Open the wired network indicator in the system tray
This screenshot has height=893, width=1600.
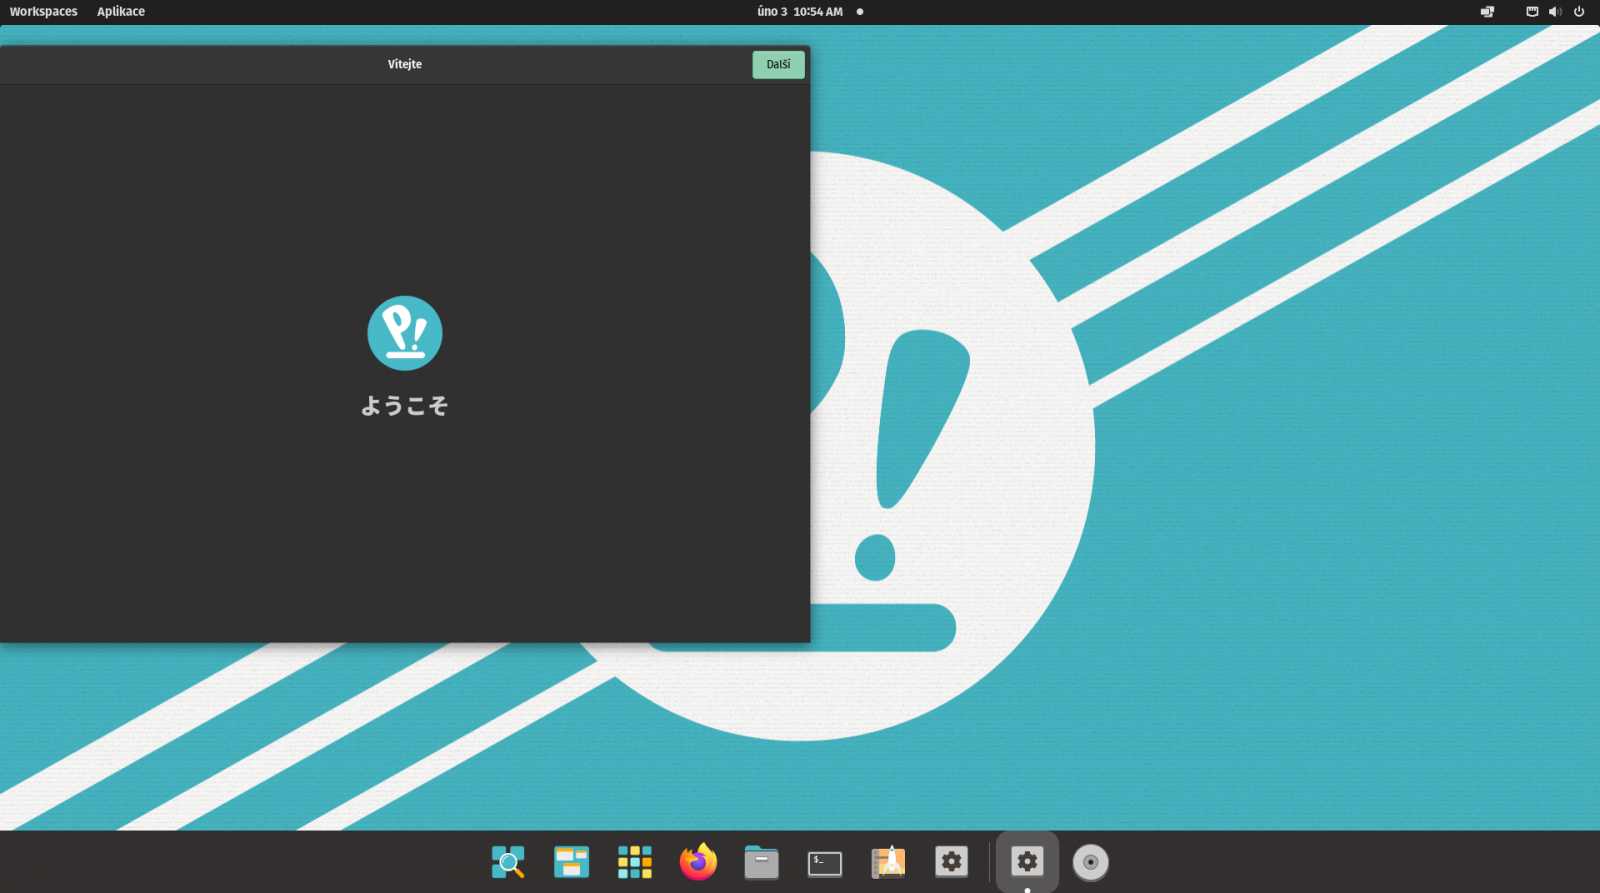[x=1532, y=12]
